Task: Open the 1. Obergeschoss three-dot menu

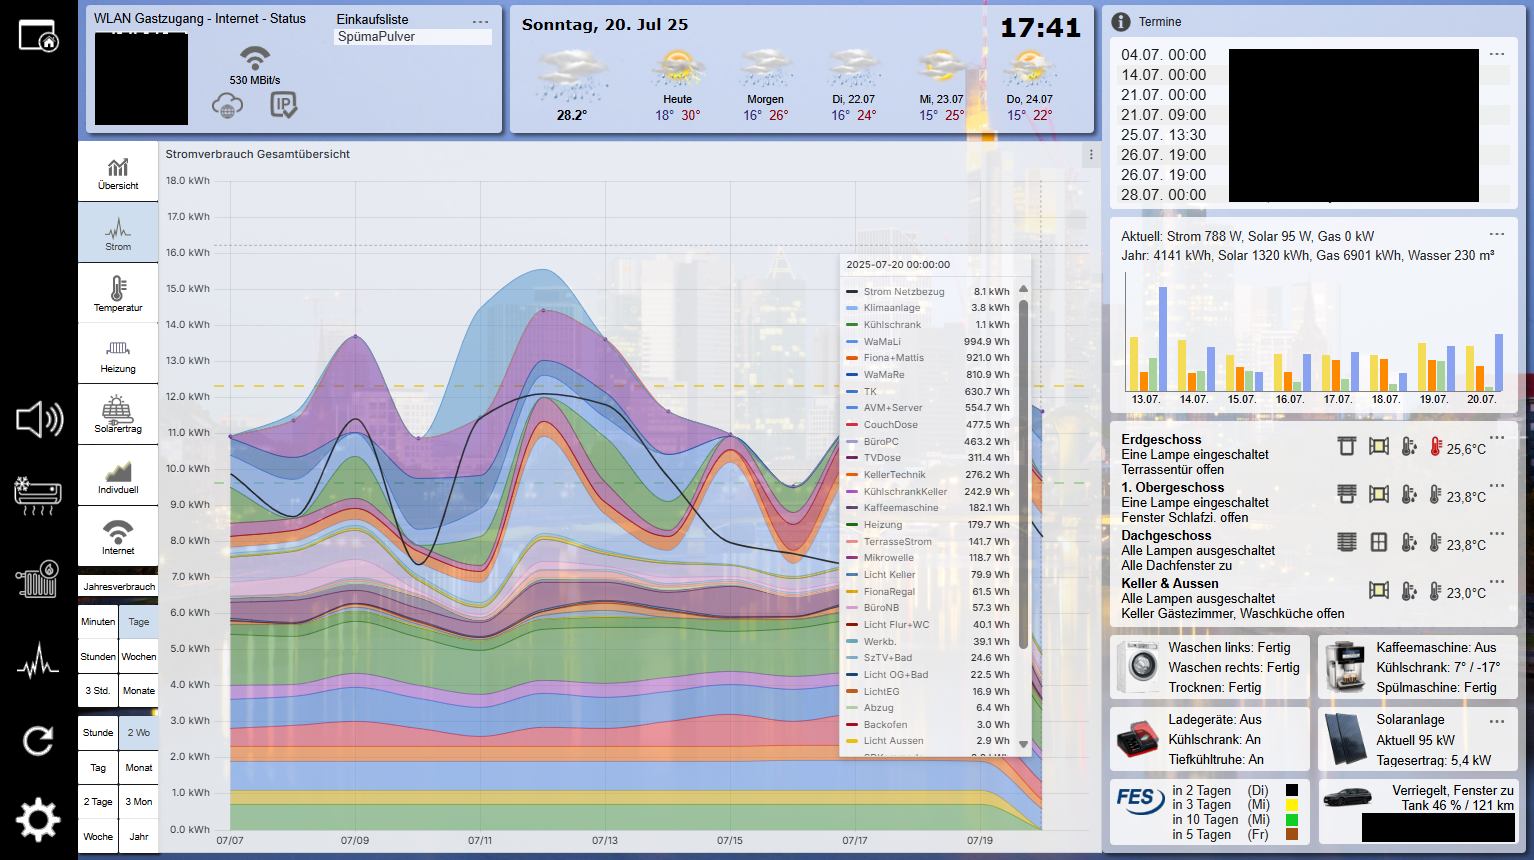Action: 1497,486
